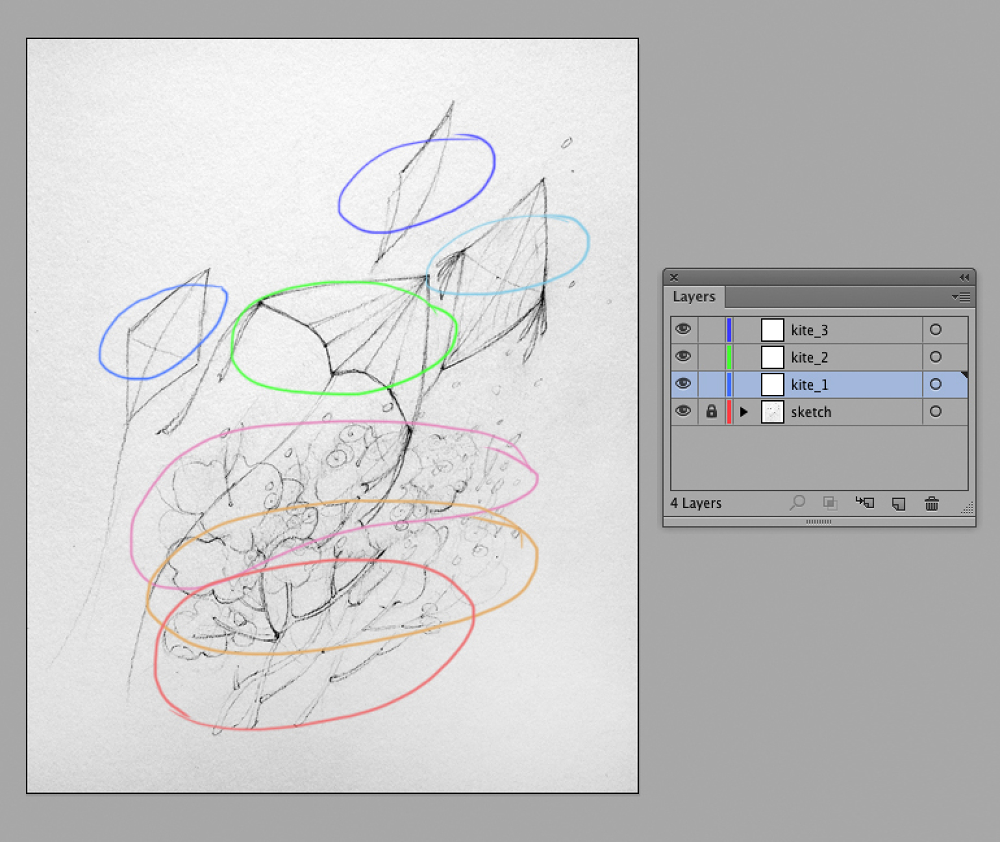Create a new layer
1000x842 pixels.
(x=899, y=504)
